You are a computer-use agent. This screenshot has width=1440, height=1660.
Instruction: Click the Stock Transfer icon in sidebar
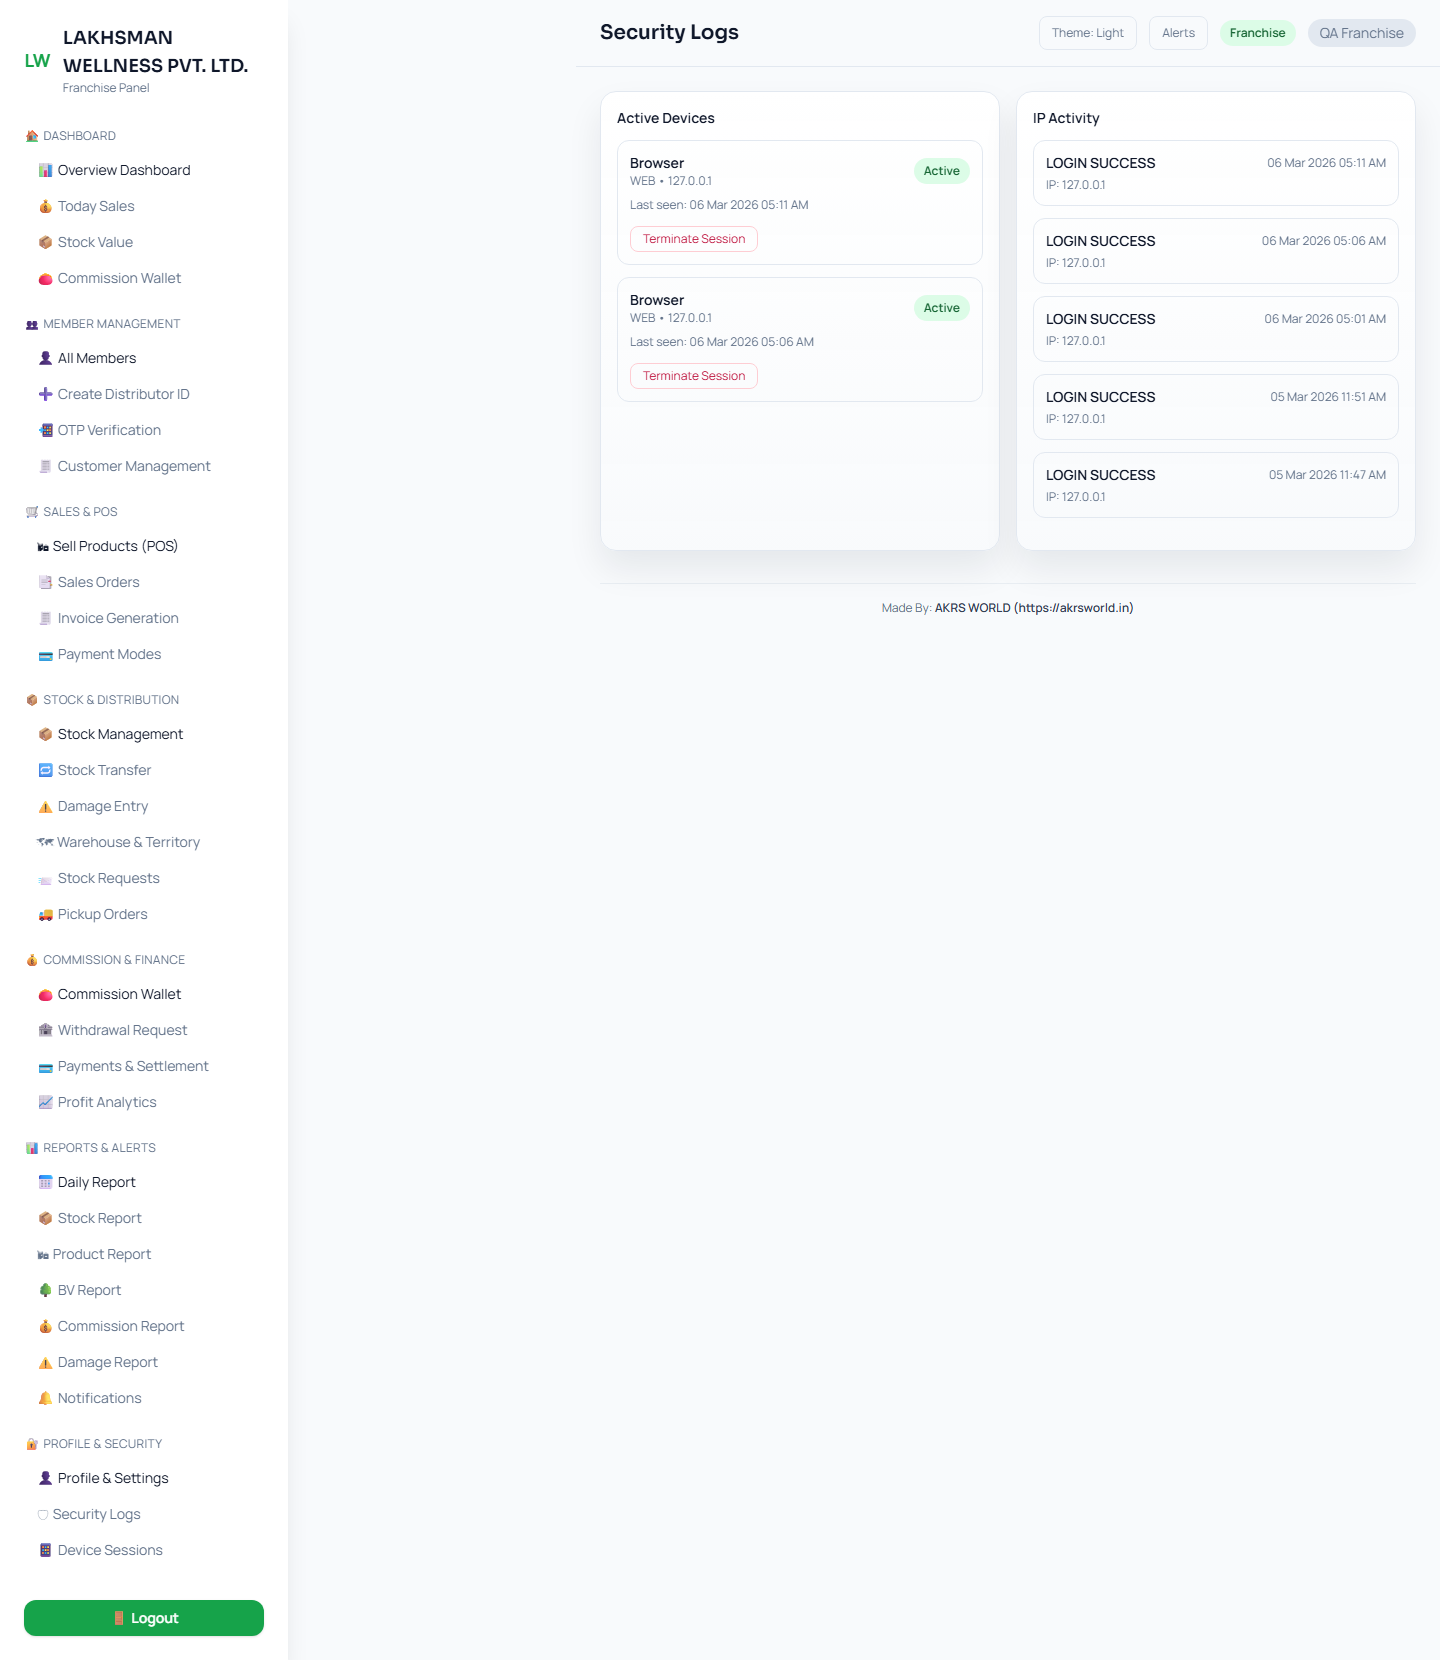pyautogui.click(x=45, y=771)
